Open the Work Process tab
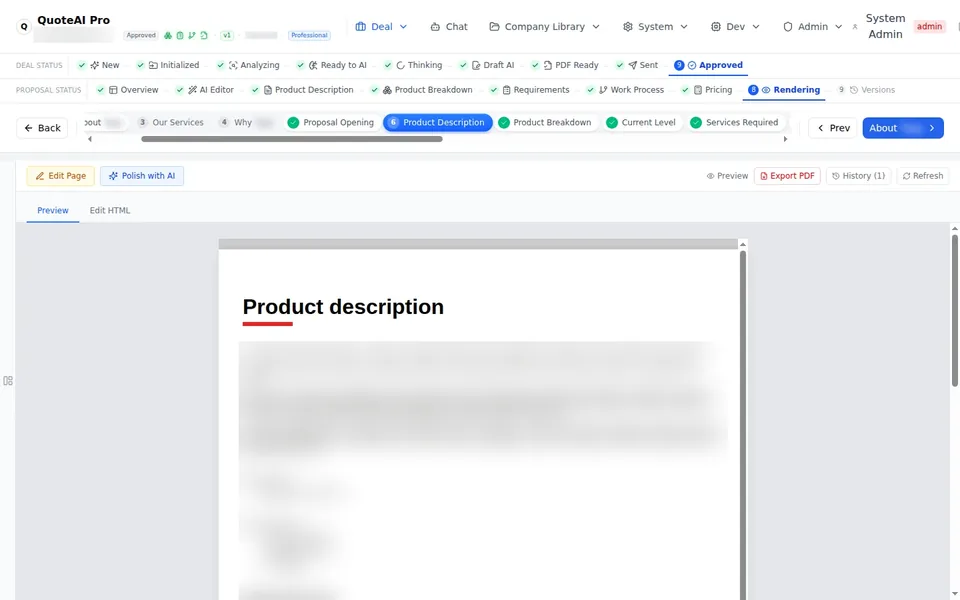The width and height of the screenshot is (960, 600). 625,90
